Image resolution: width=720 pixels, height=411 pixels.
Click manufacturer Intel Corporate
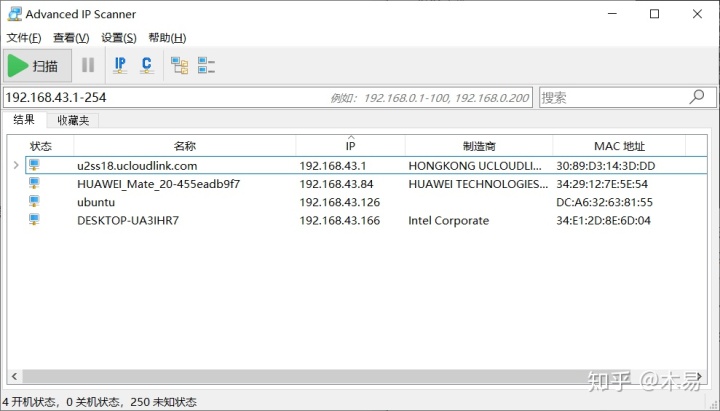pyautogui.click(x=449, y=221)
